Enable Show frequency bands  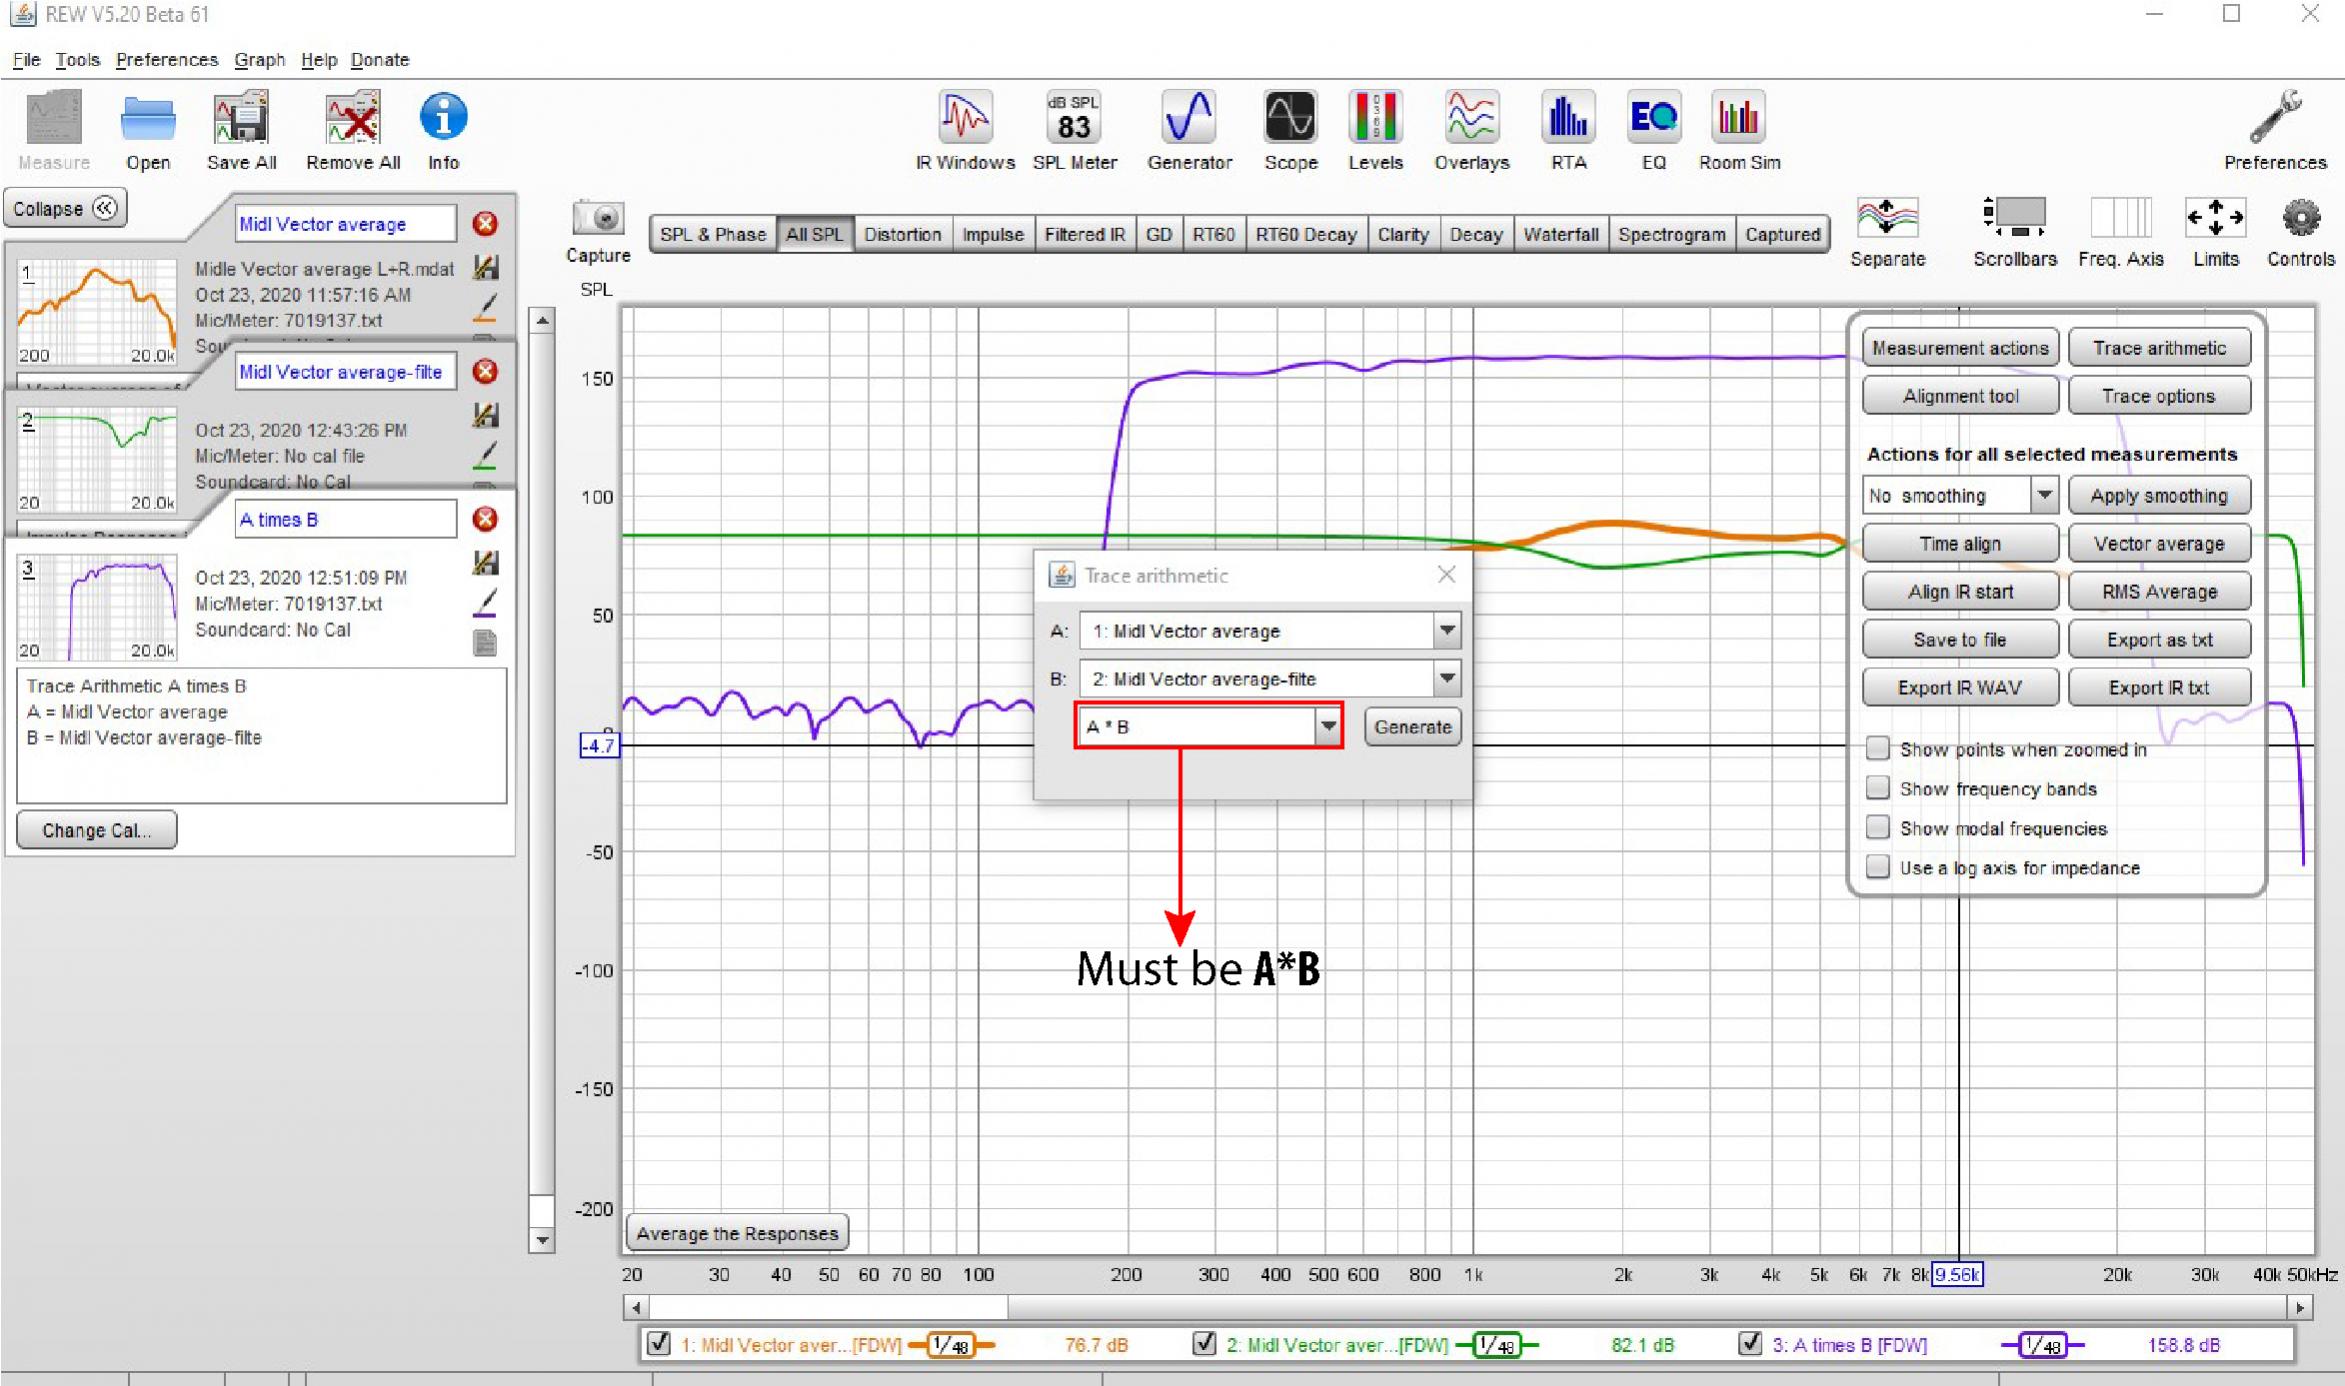point(1877,788)
